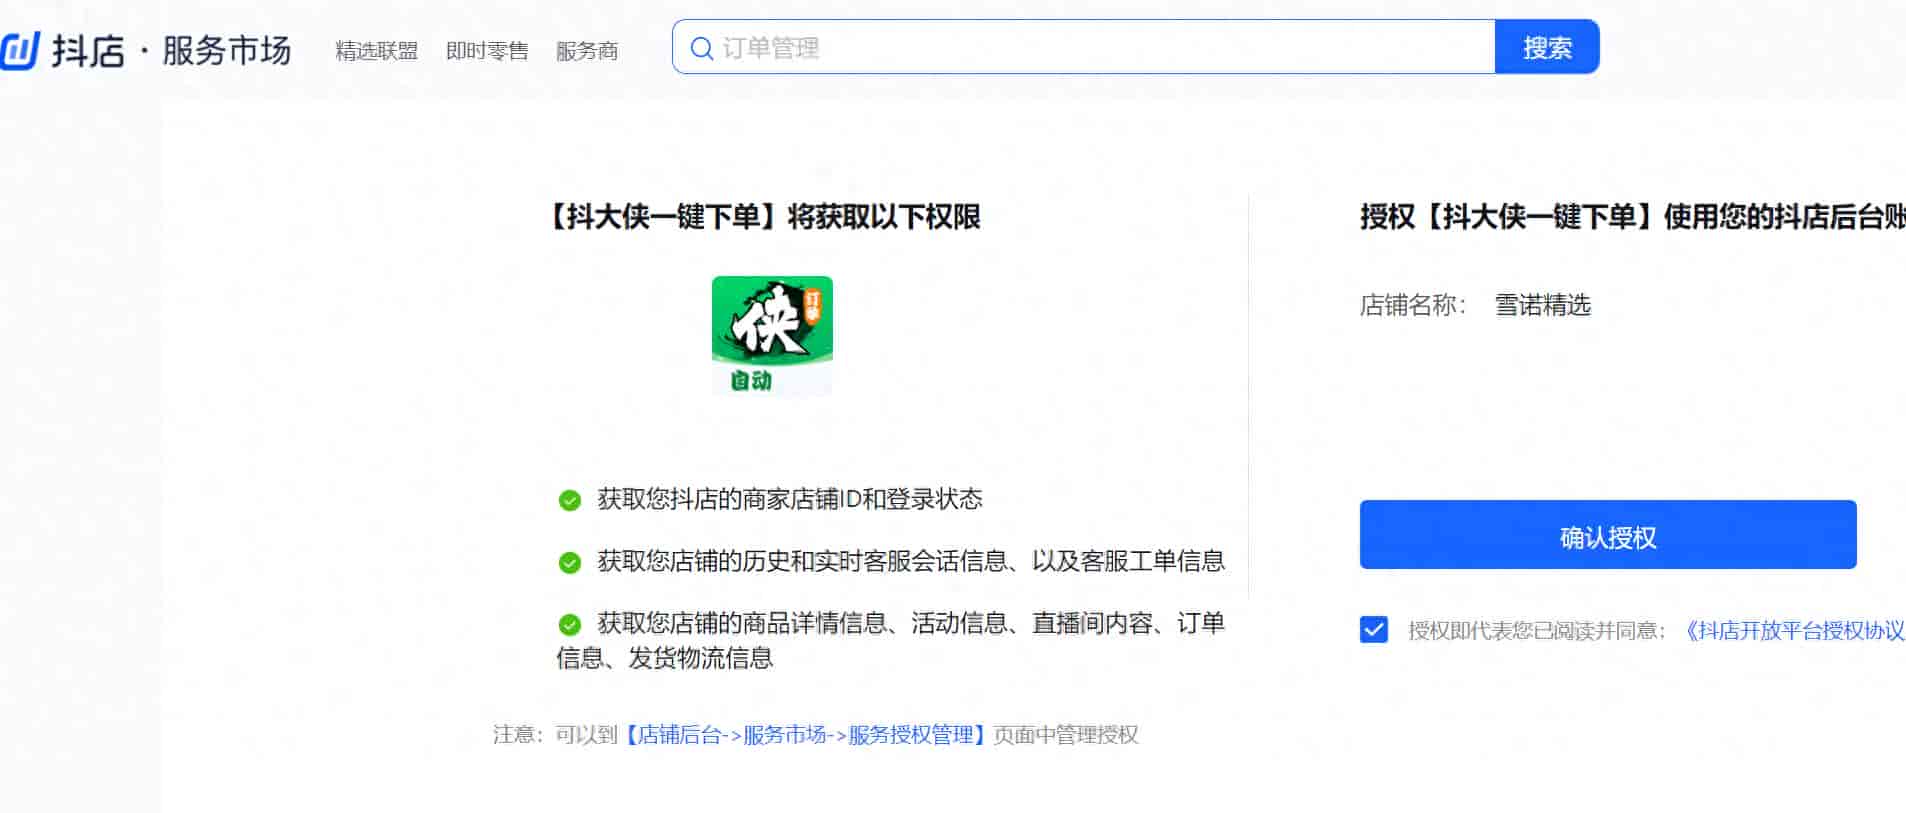The image size is (1906, 813).
Task: Open 精选联盟 nav item
Action: click(x=377, y=51)
